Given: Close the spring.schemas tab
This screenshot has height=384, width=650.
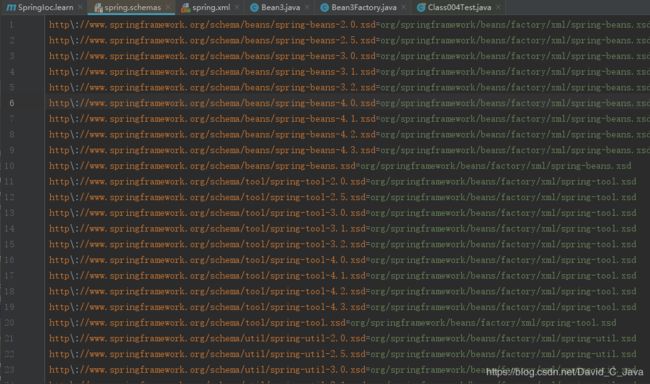Looking at the screenshot, I should (x=168, y=7).
